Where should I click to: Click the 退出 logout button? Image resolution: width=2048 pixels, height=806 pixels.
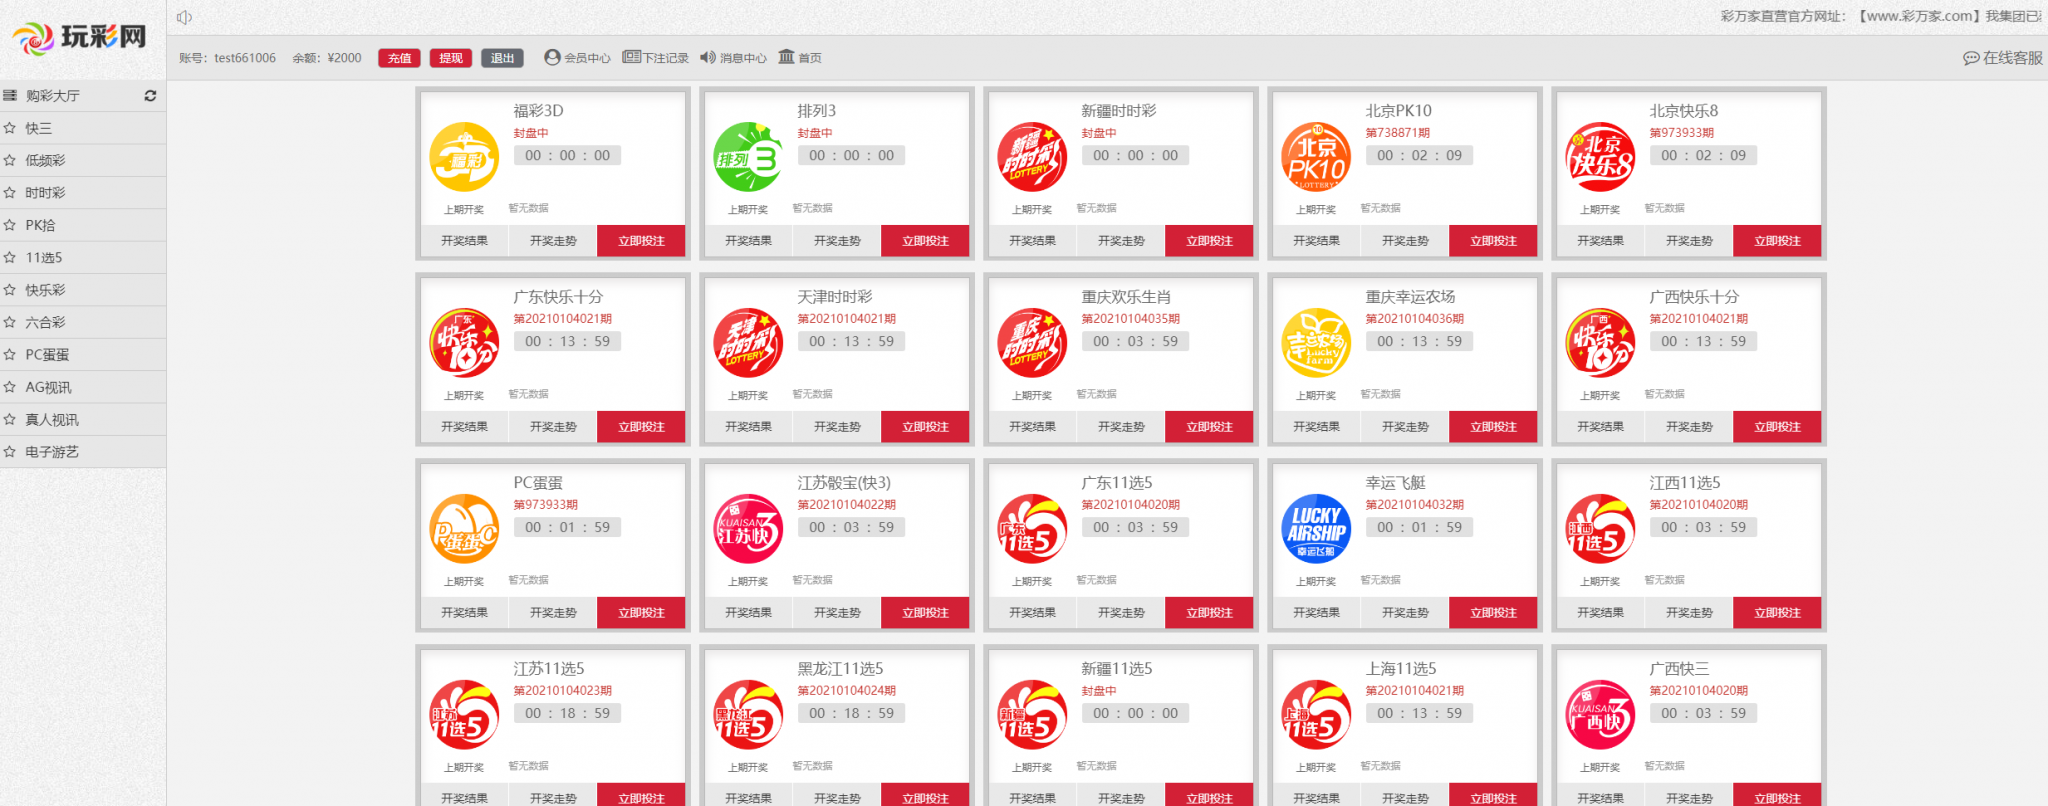(502, 58)
